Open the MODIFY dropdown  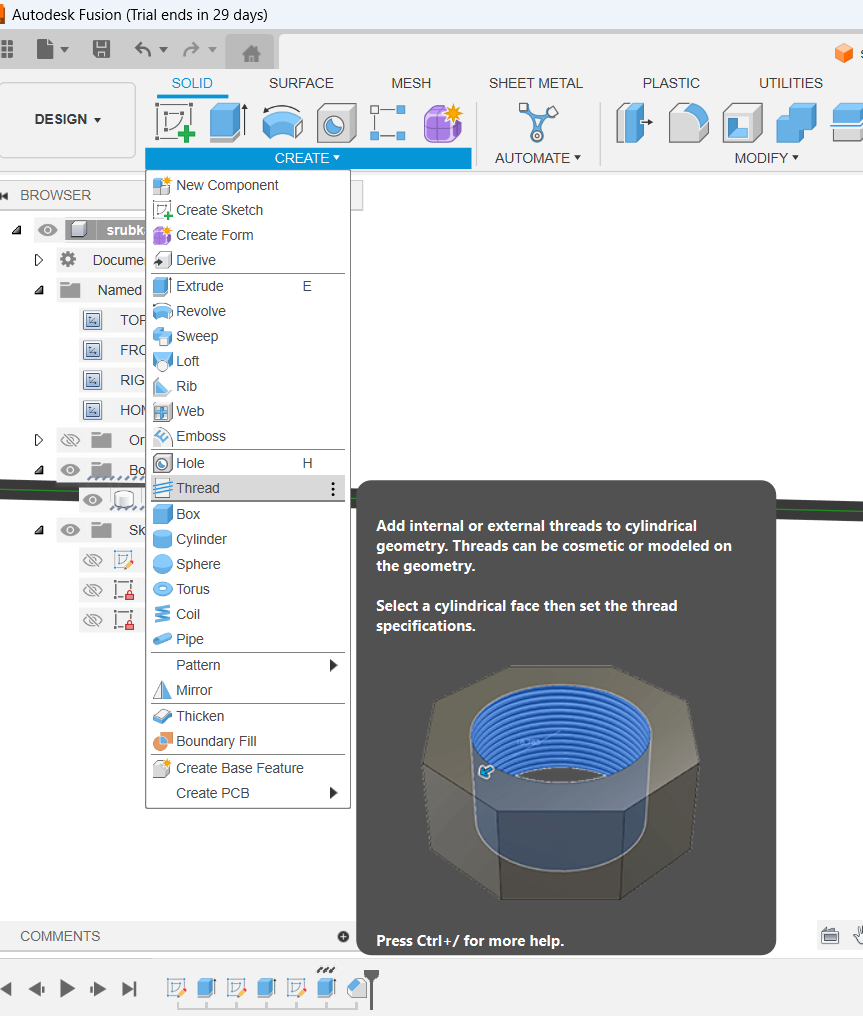[x=766, y=158]
